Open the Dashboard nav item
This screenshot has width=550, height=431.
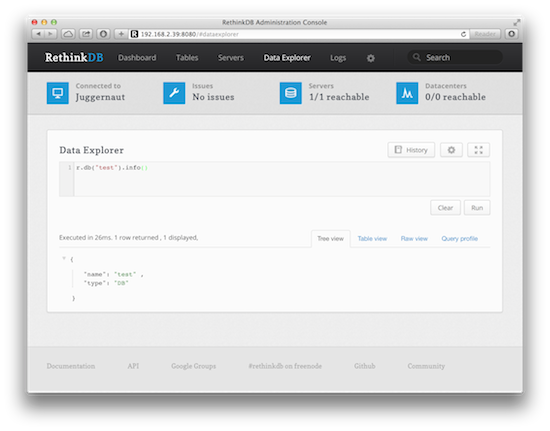(137, 58)
